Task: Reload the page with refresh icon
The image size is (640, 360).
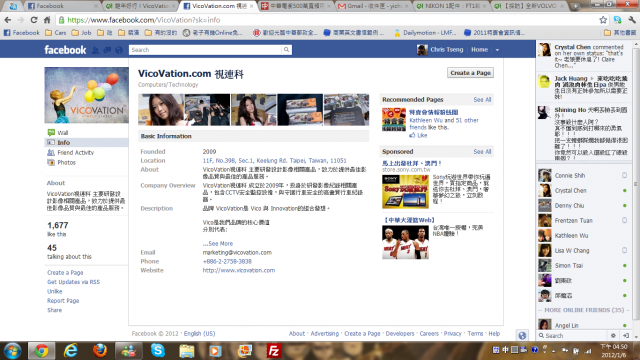Action: click(x=34, y=20)
